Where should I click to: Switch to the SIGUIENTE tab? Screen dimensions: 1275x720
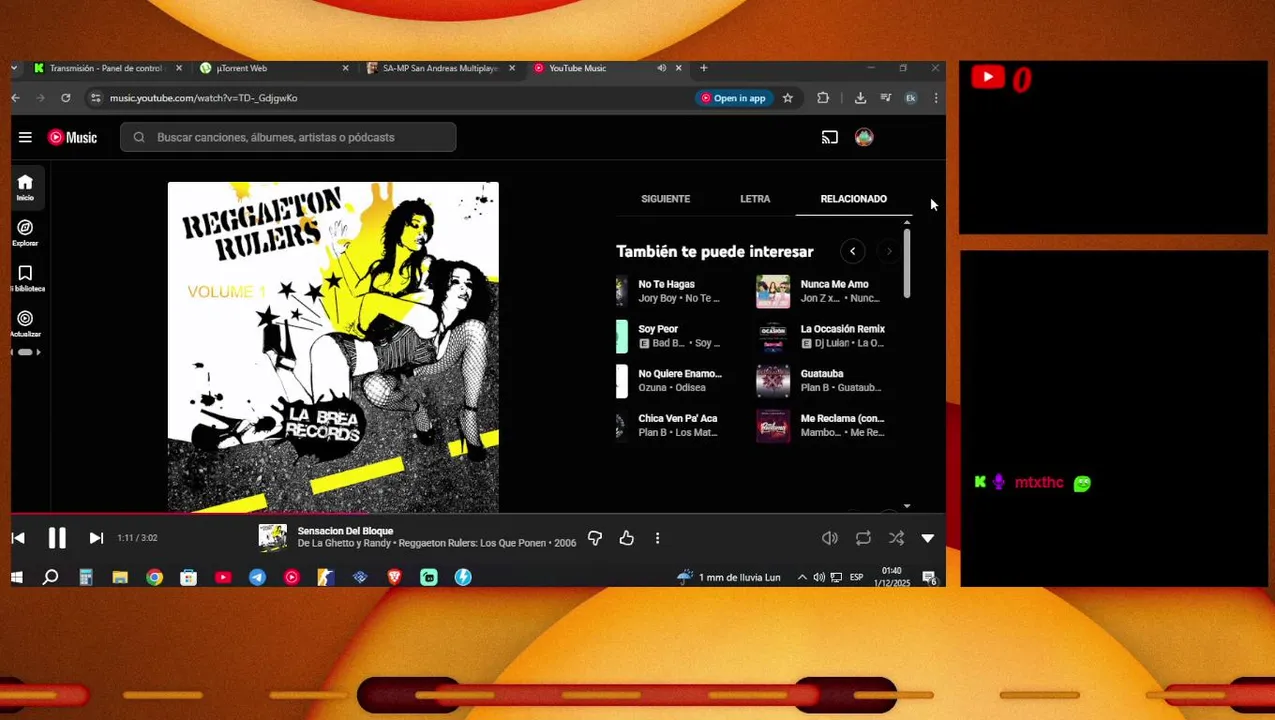pyautogui.click(x=665, y=199)
